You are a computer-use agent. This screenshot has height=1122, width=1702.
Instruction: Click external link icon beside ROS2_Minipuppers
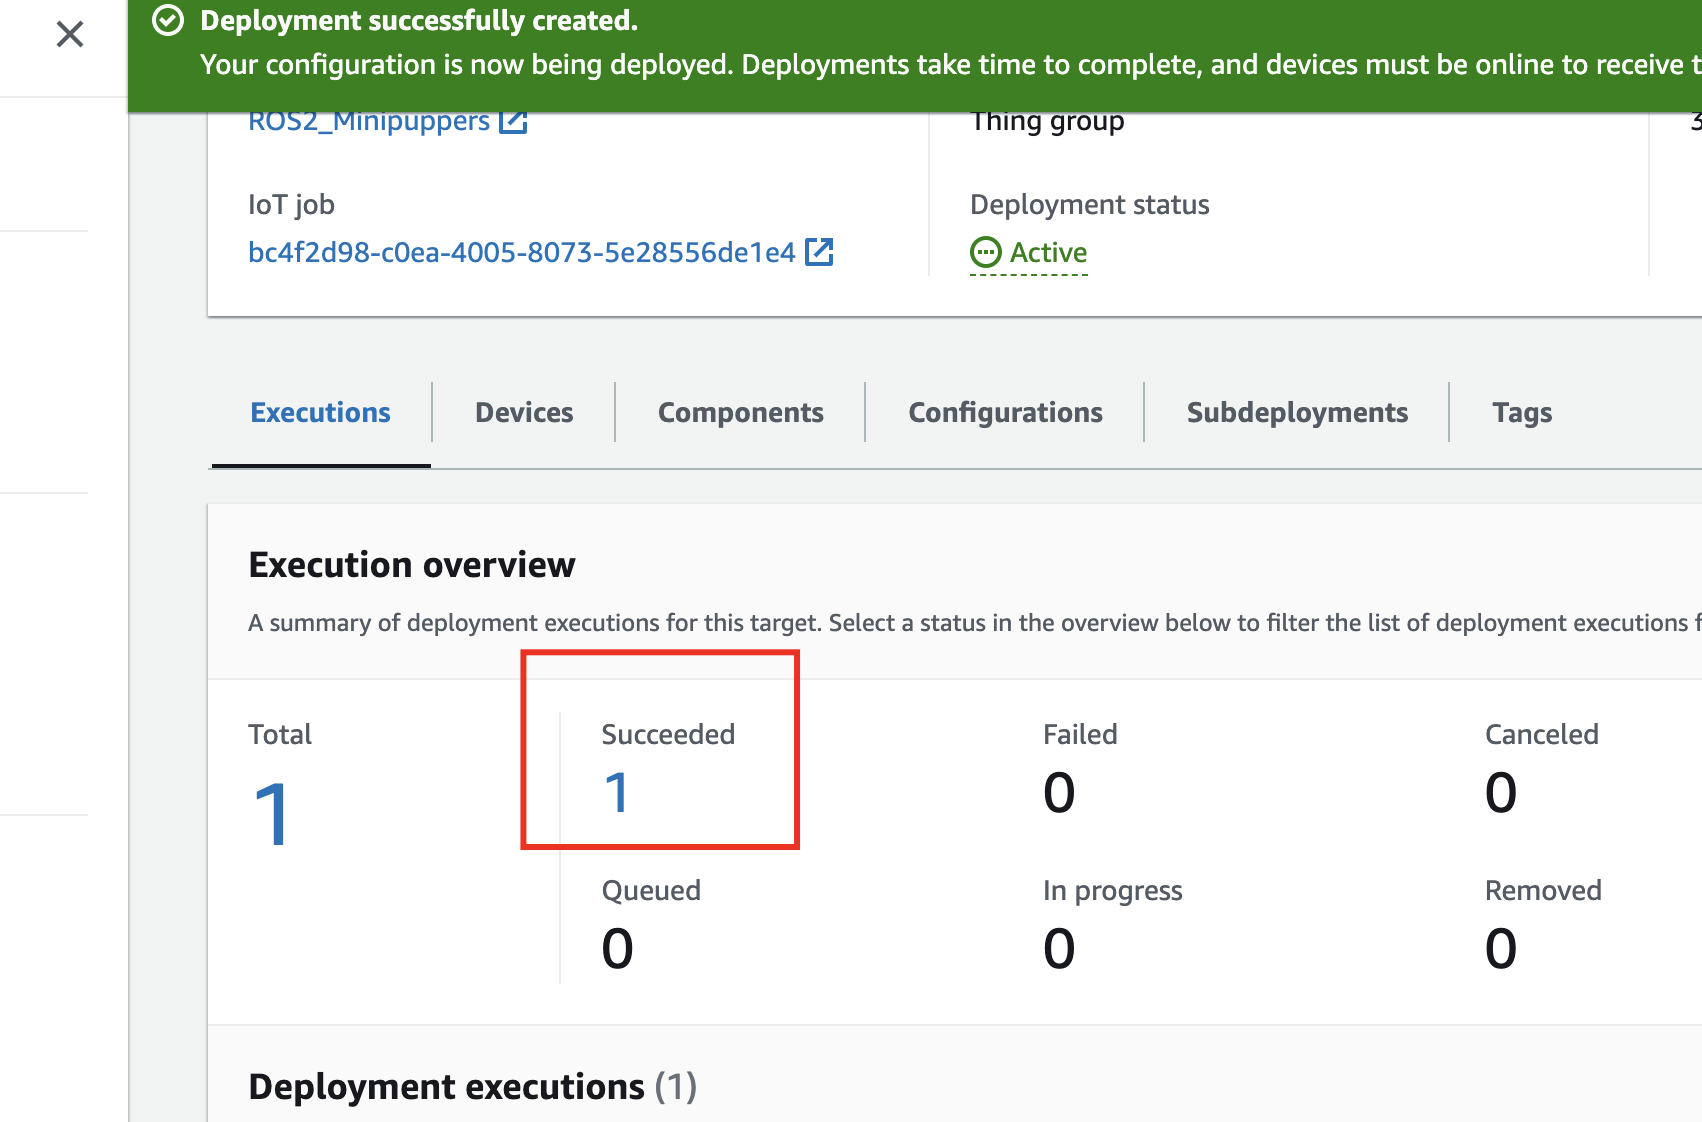513,122
